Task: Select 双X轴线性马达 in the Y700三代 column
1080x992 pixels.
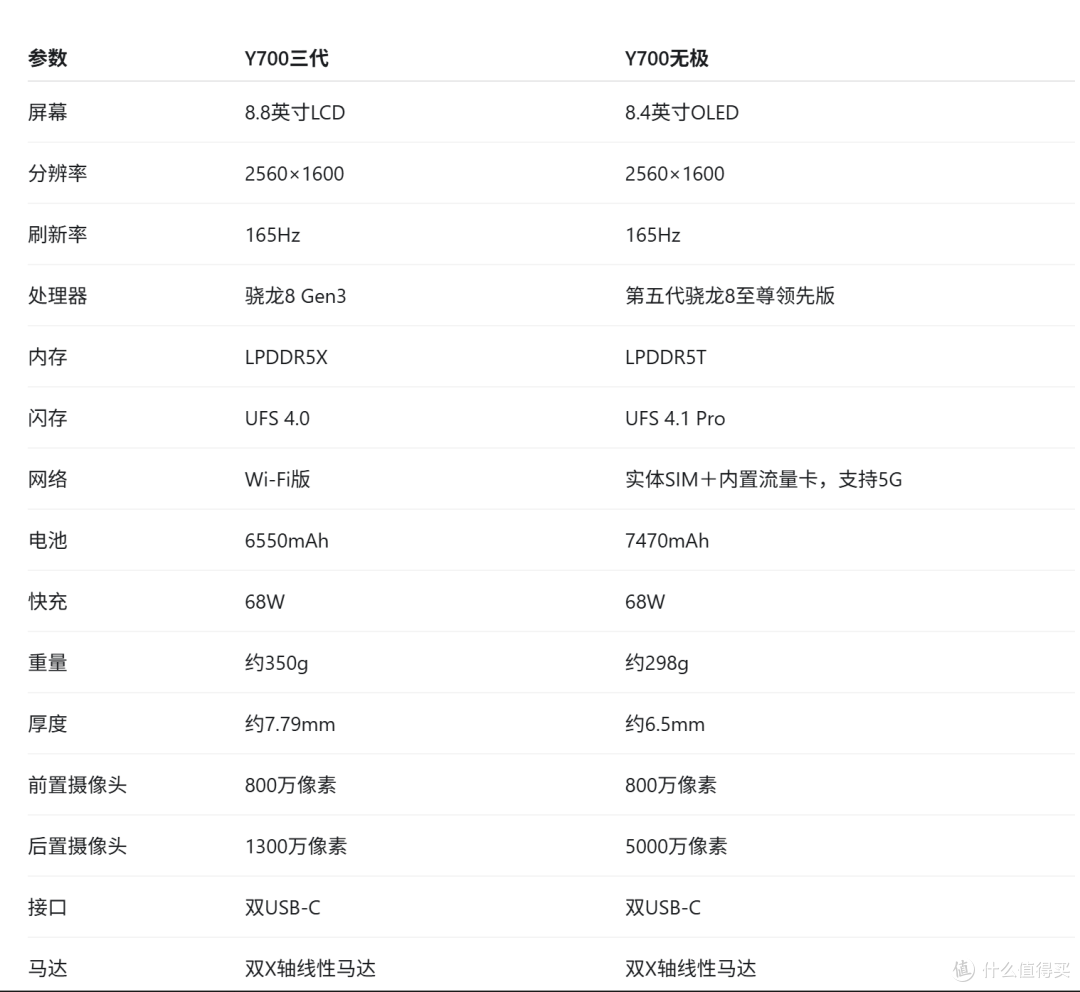Action: pos(310,969)
